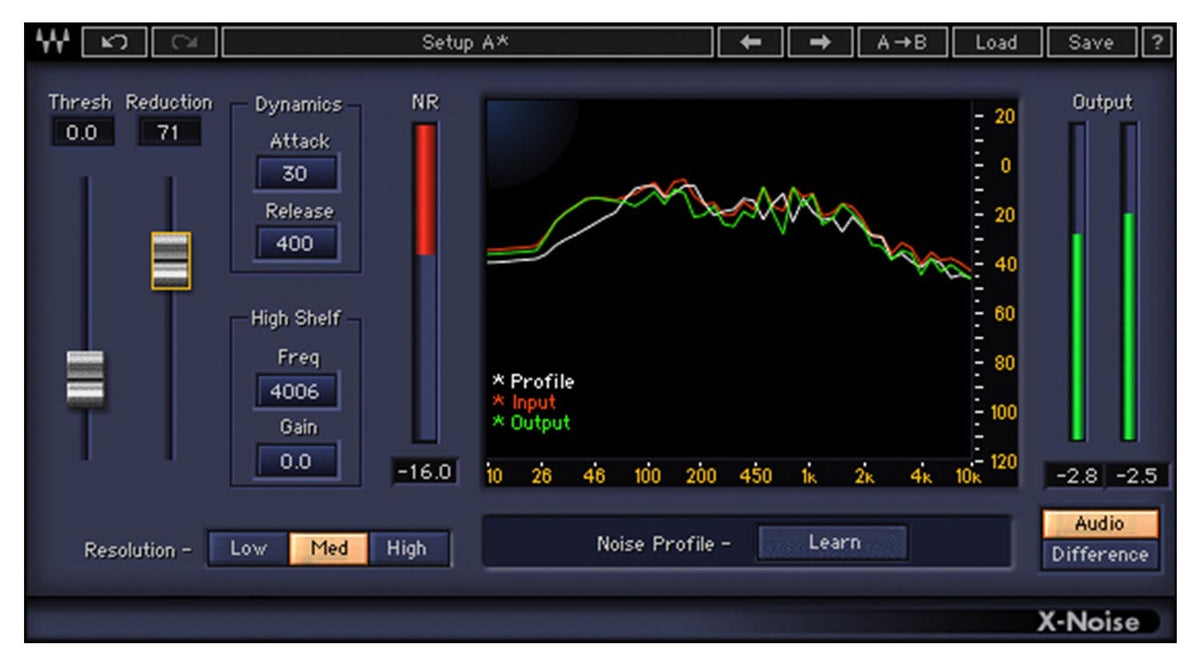
Task: Load the previous preset with left arrow
Action: [750, 42]
